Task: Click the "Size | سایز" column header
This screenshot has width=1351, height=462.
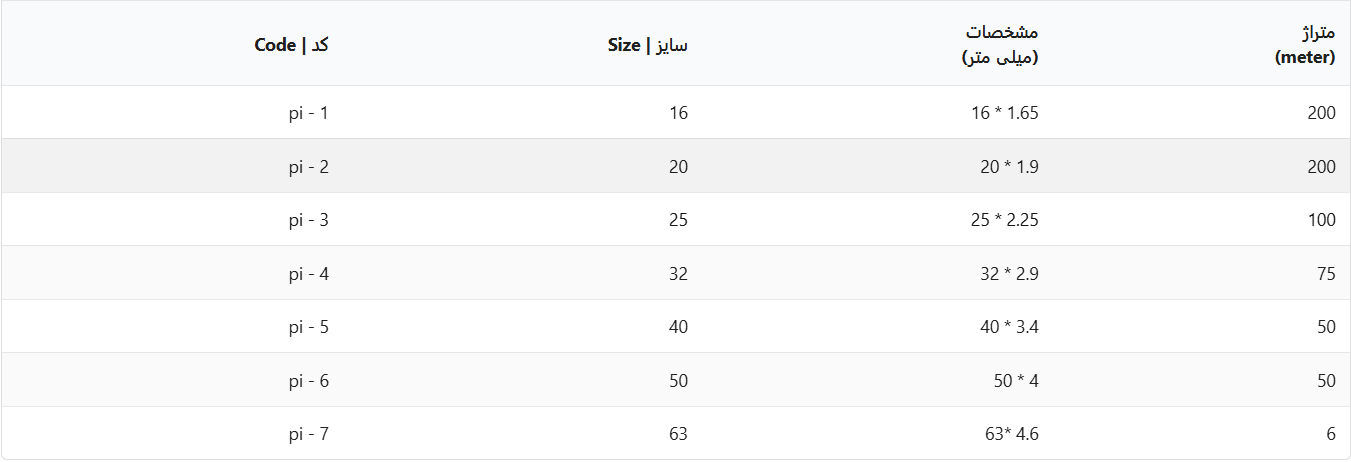Action: tap(648, 45)
